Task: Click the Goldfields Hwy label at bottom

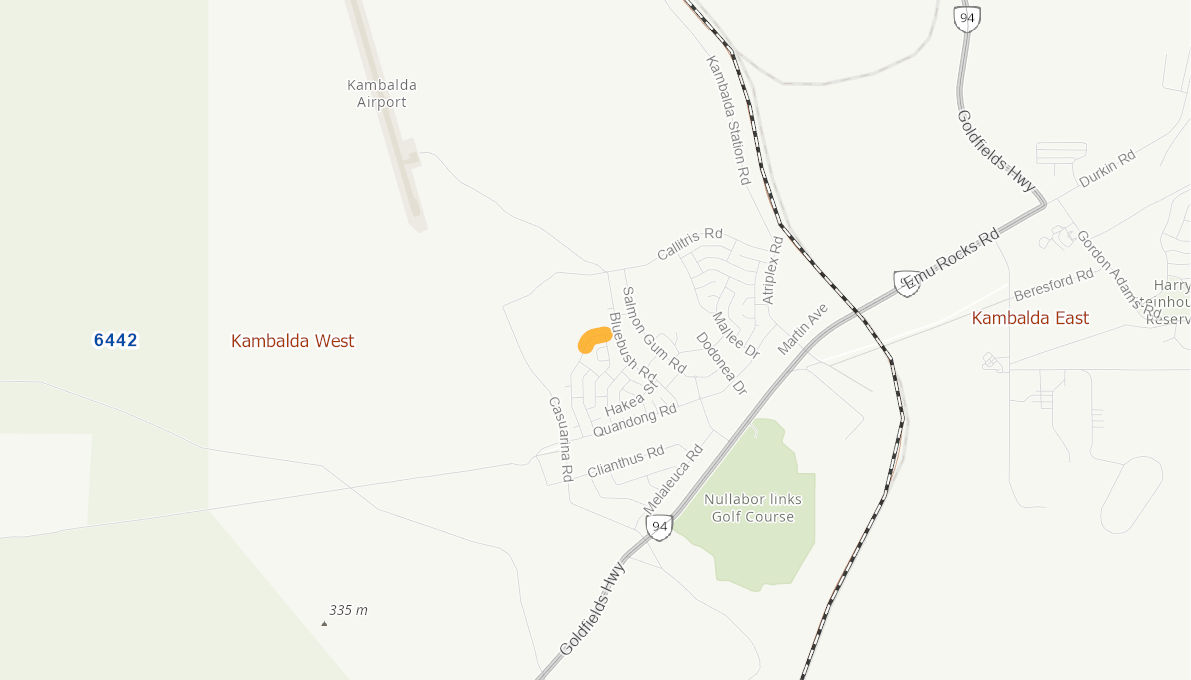Action: click(592, 609)
